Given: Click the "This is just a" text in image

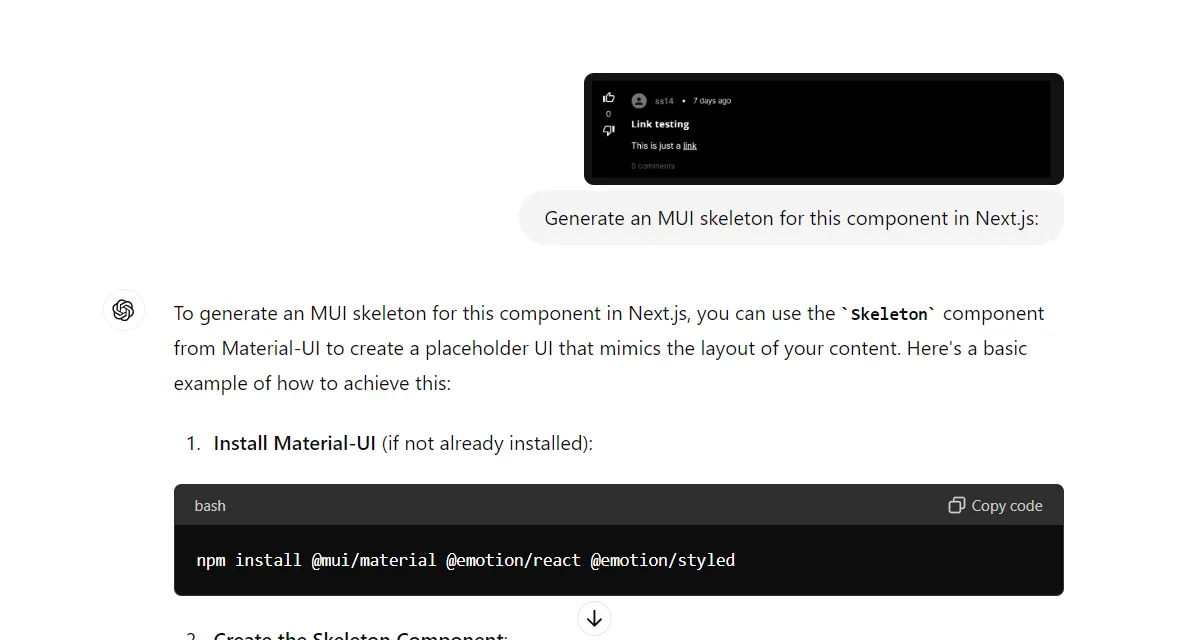Looking at the screenshot, I should click(x=655, y=146).
